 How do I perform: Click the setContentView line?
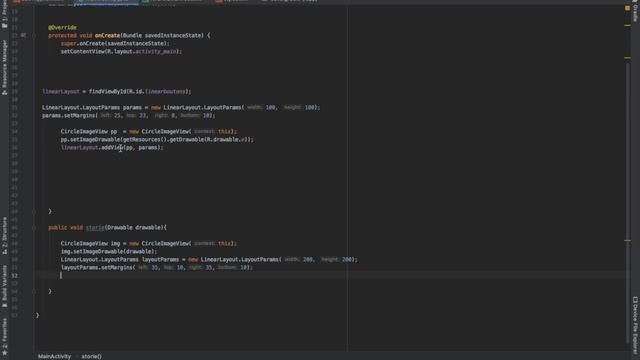pos(121,51)
